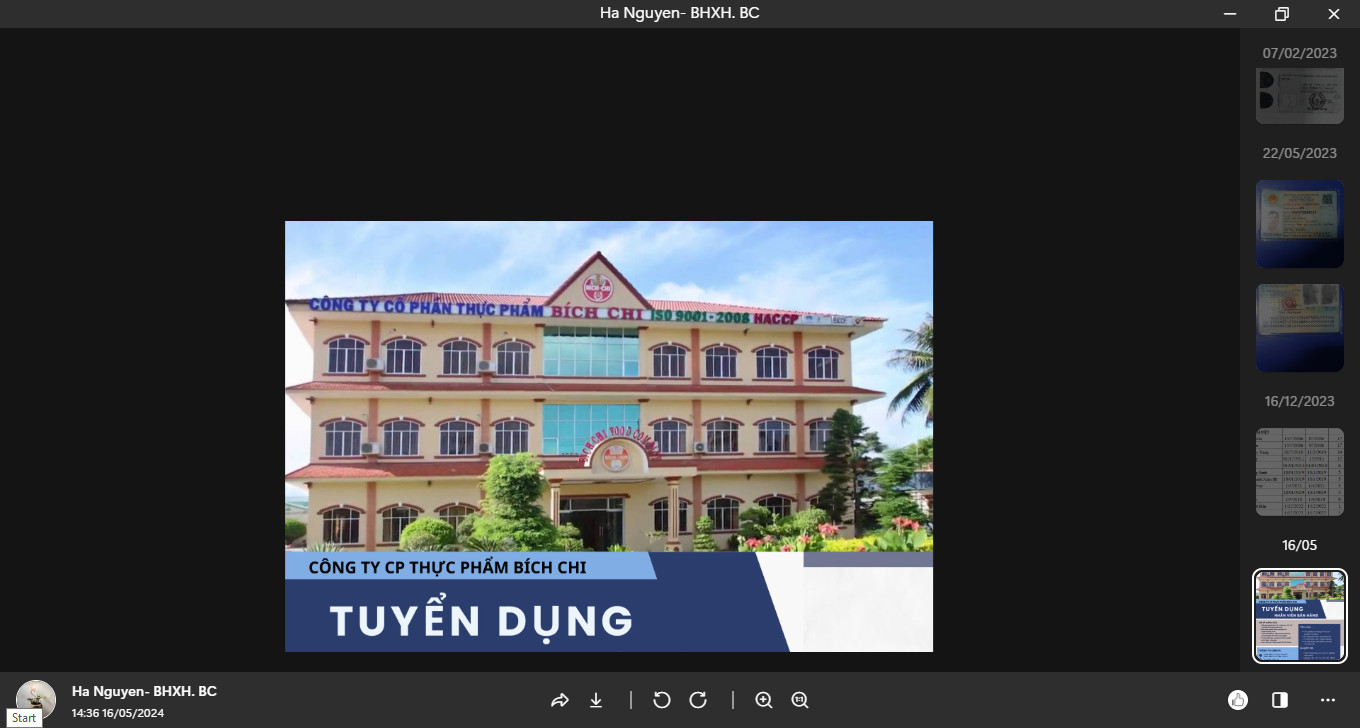This screenshot has width=1360, height=728.
Task: Forward the image to another chat
Action: coord(559,700)
